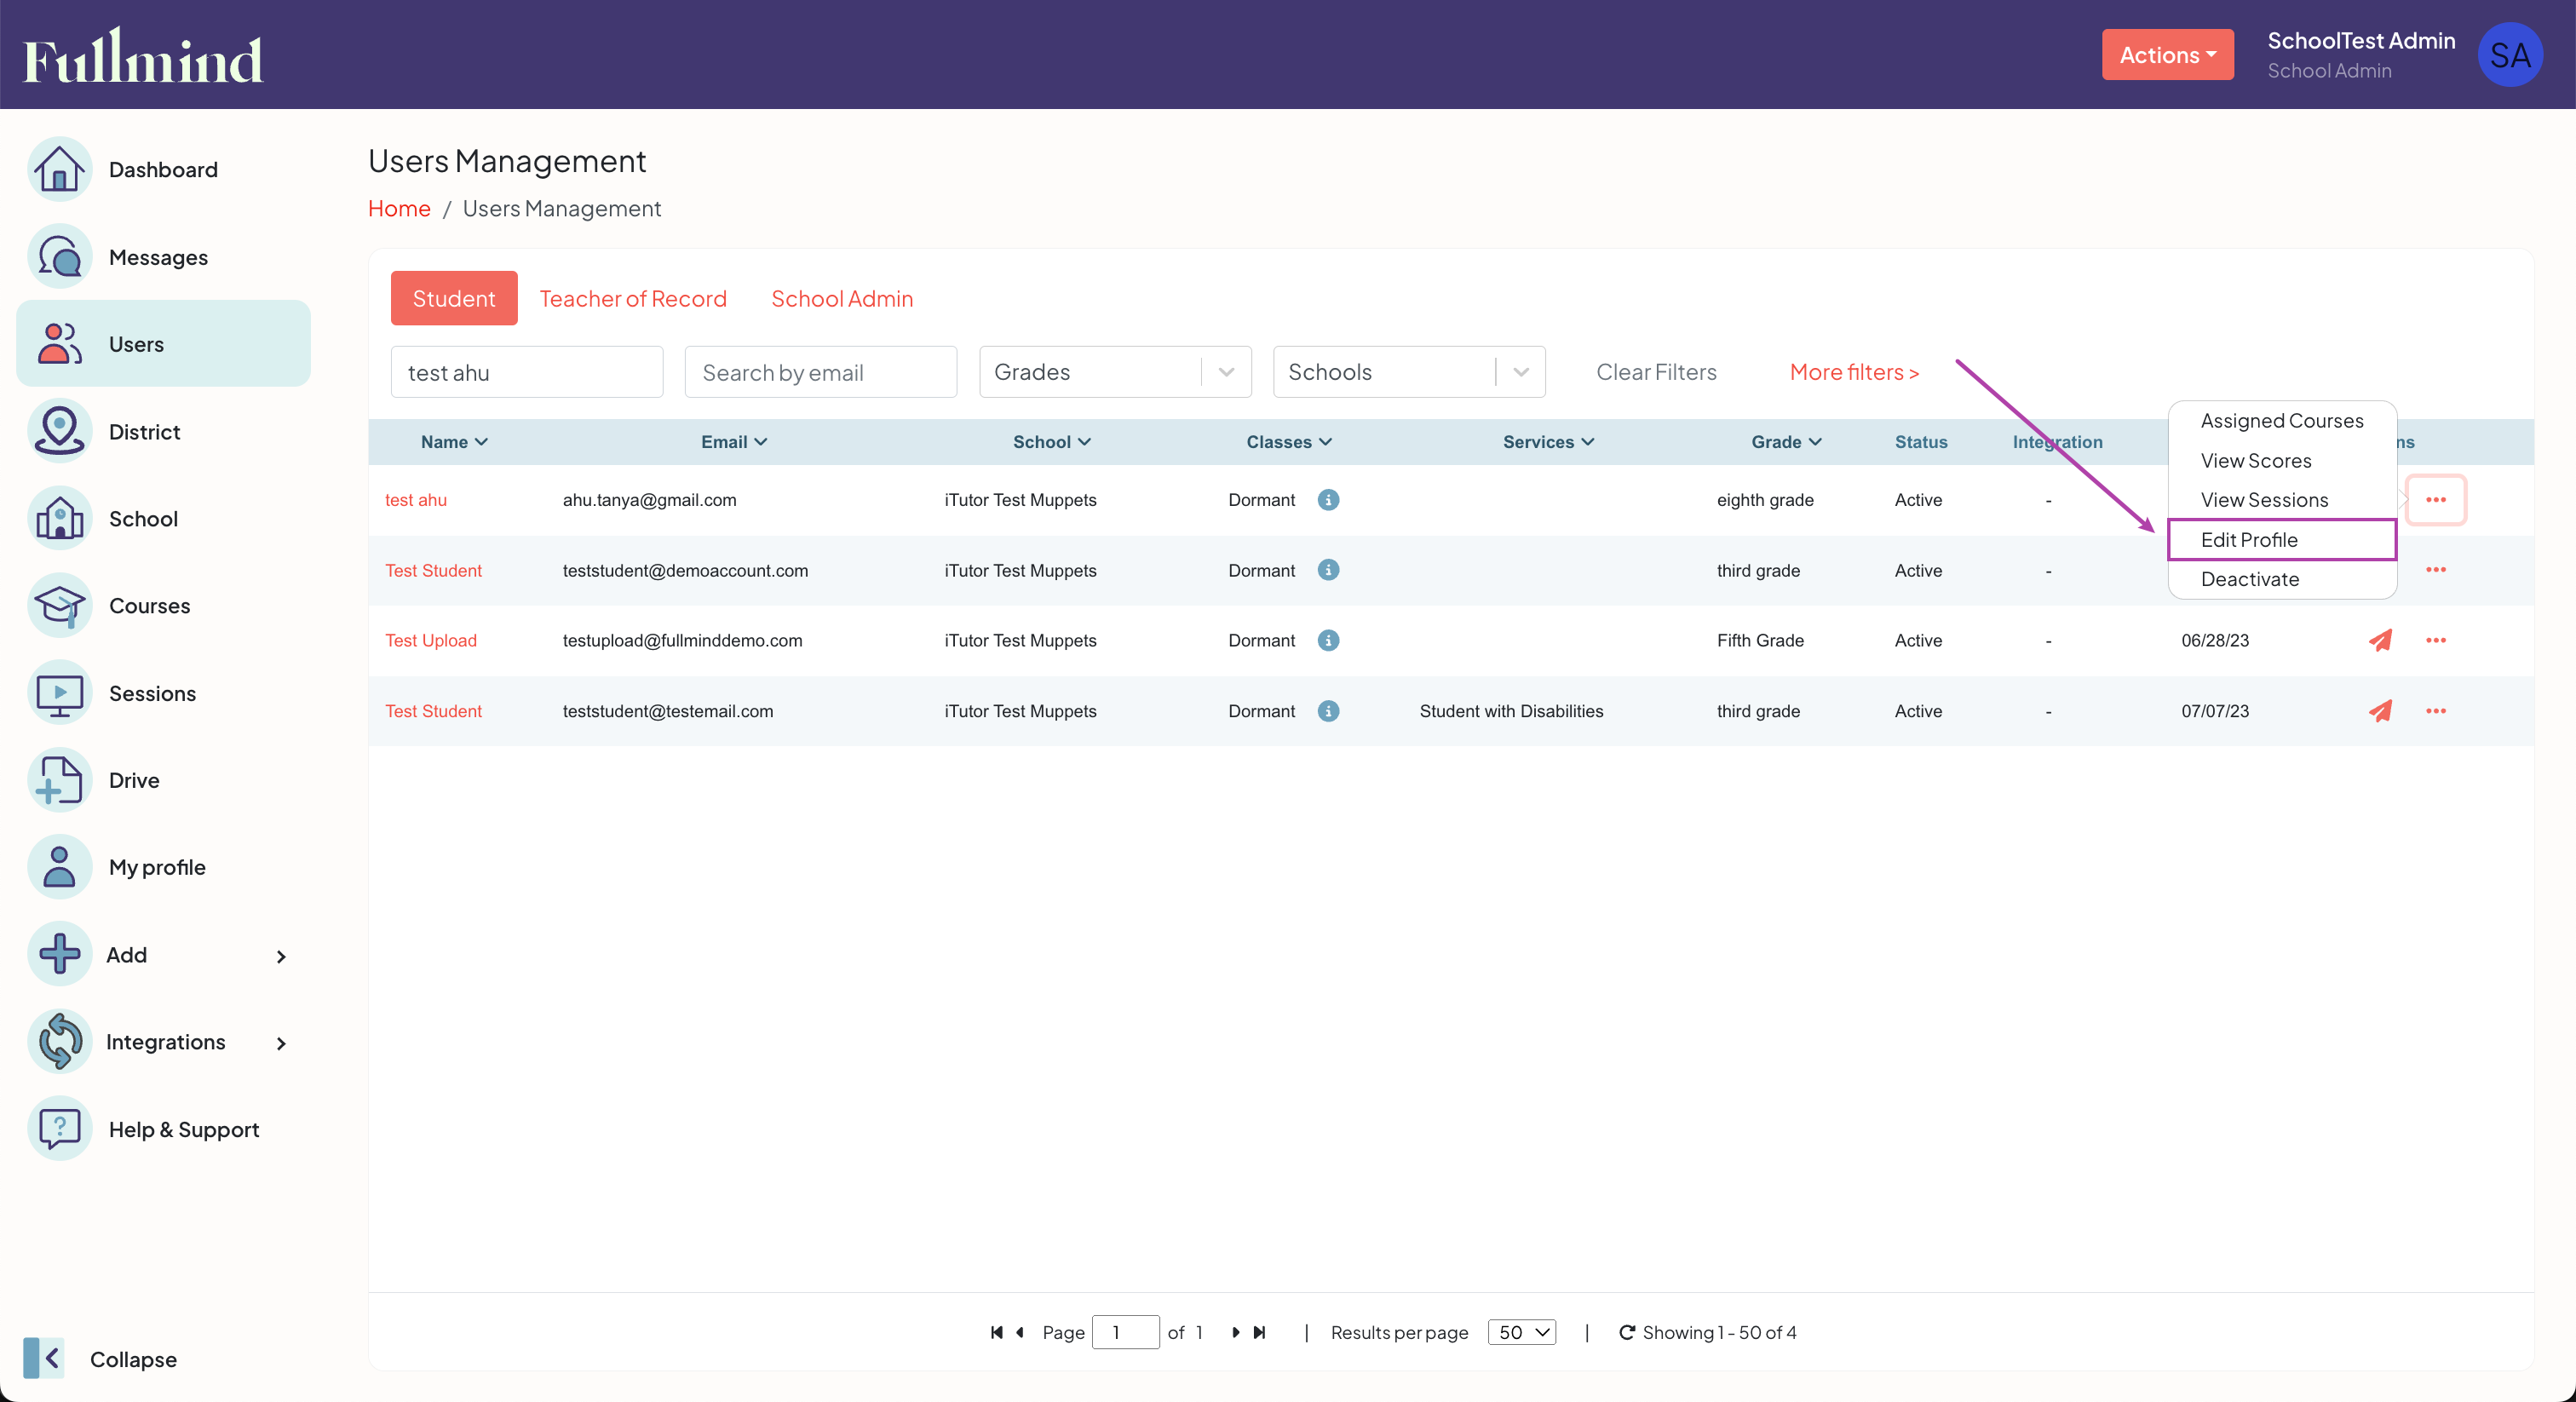Select Edit Profile from the context menu

tap(2251, 539)
